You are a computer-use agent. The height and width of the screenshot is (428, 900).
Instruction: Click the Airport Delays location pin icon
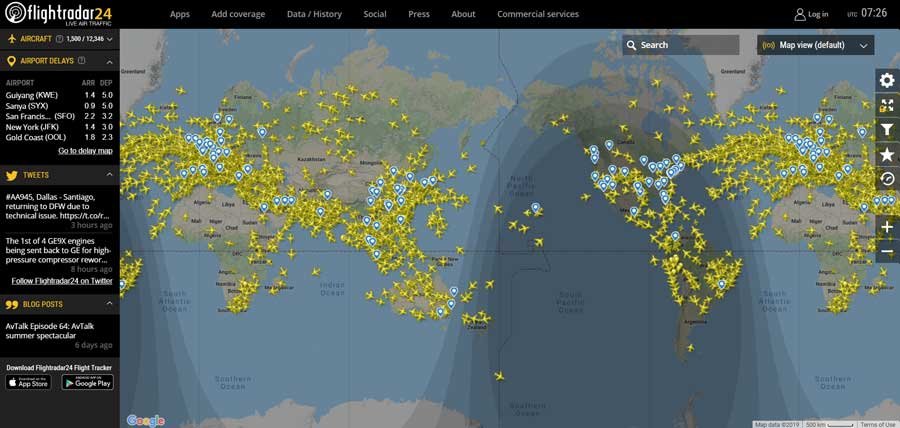click(x=11, y=61)
